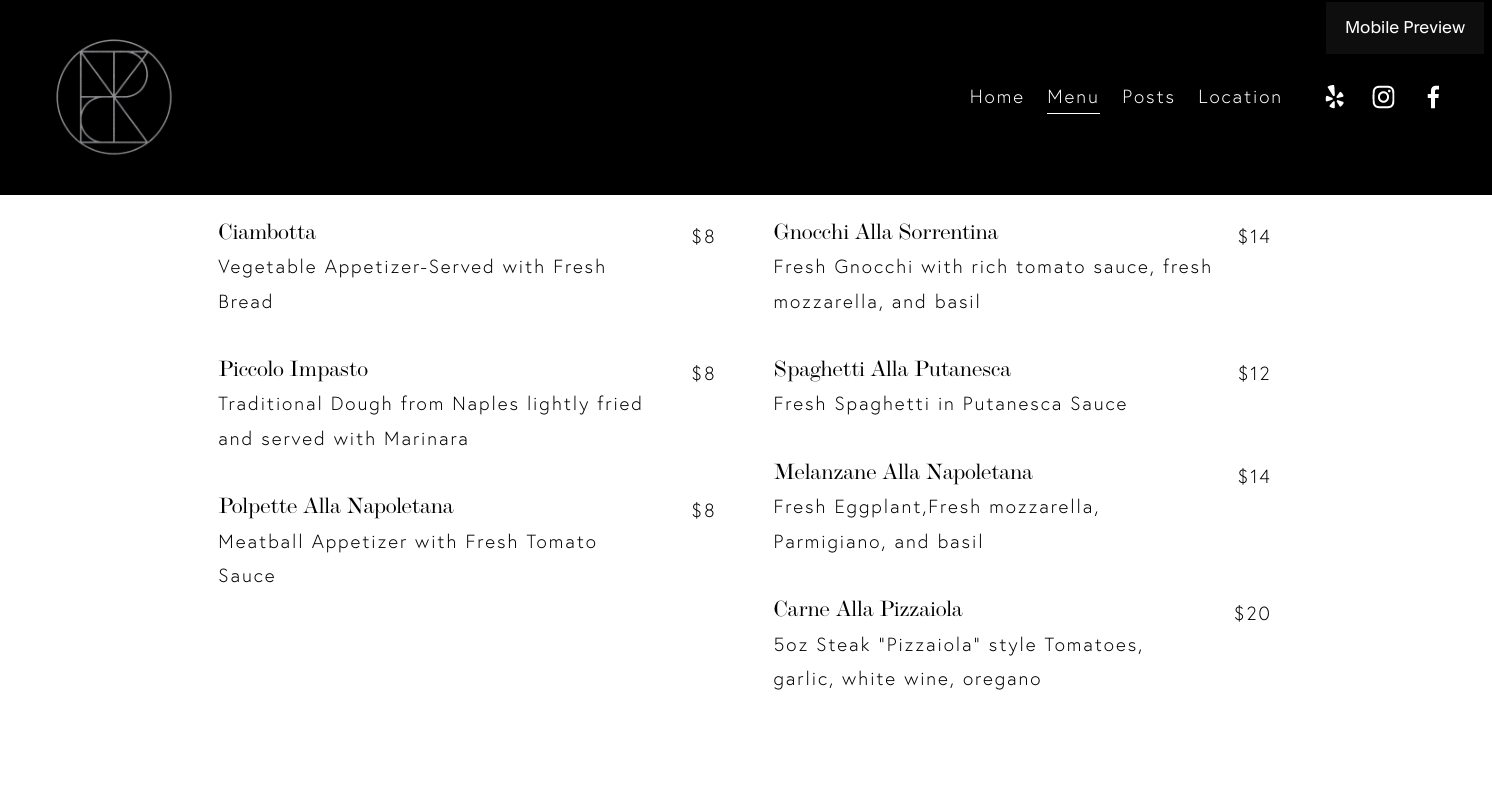Open the Instagram social icon
Screen dimensions: 1492x787
[1383, 97]
